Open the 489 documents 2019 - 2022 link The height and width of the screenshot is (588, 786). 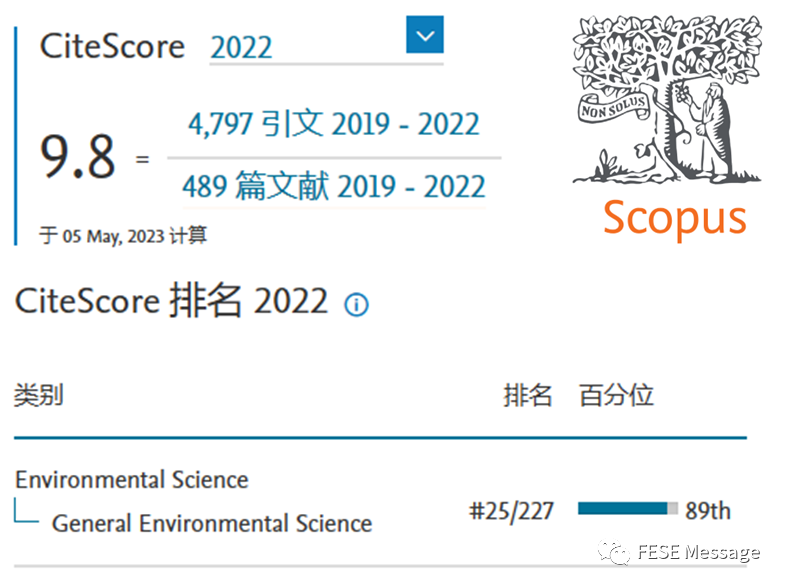(x=333, y=186)
